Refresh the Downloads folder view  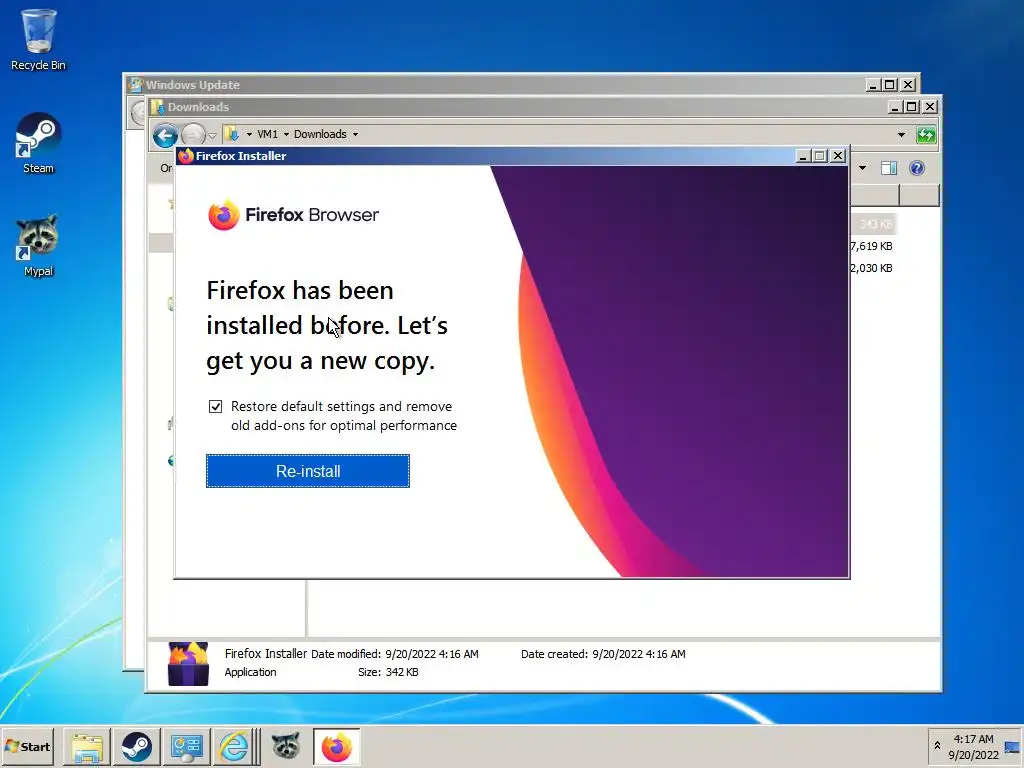(926, 135)
